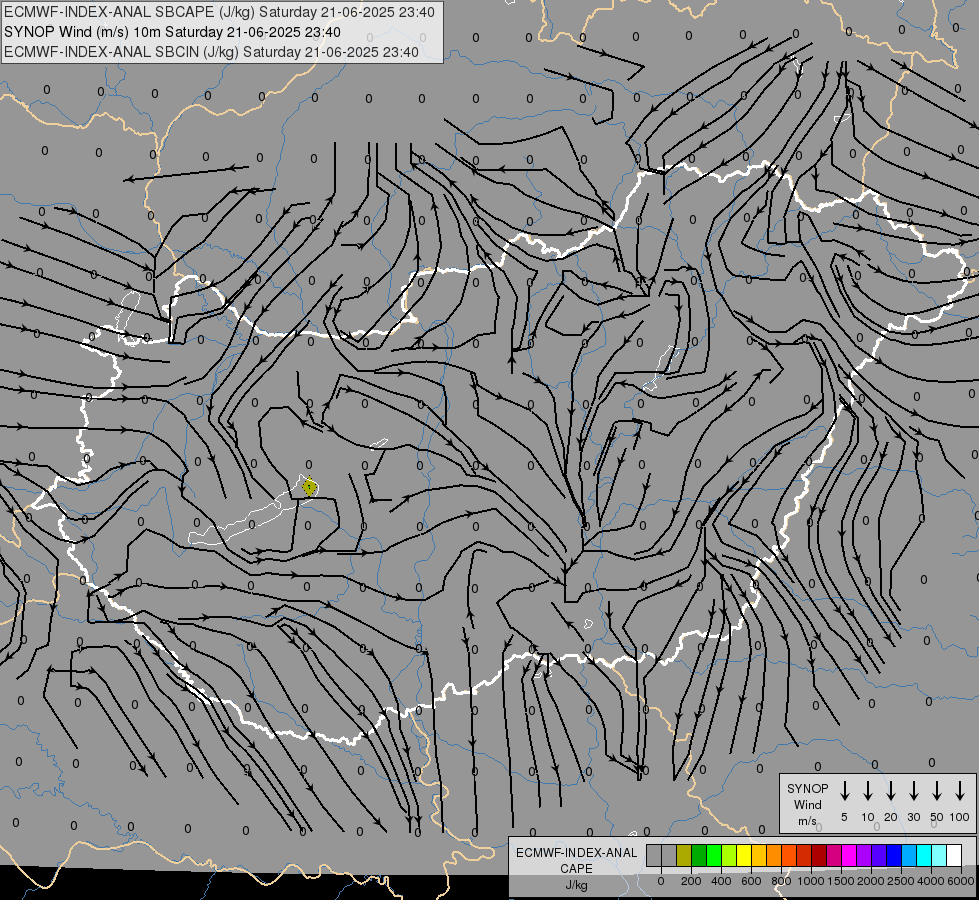Click the 10 m/s wind arrow in legend
The height and width of the screenshot is (900, 979).
[x=868, y=790]
